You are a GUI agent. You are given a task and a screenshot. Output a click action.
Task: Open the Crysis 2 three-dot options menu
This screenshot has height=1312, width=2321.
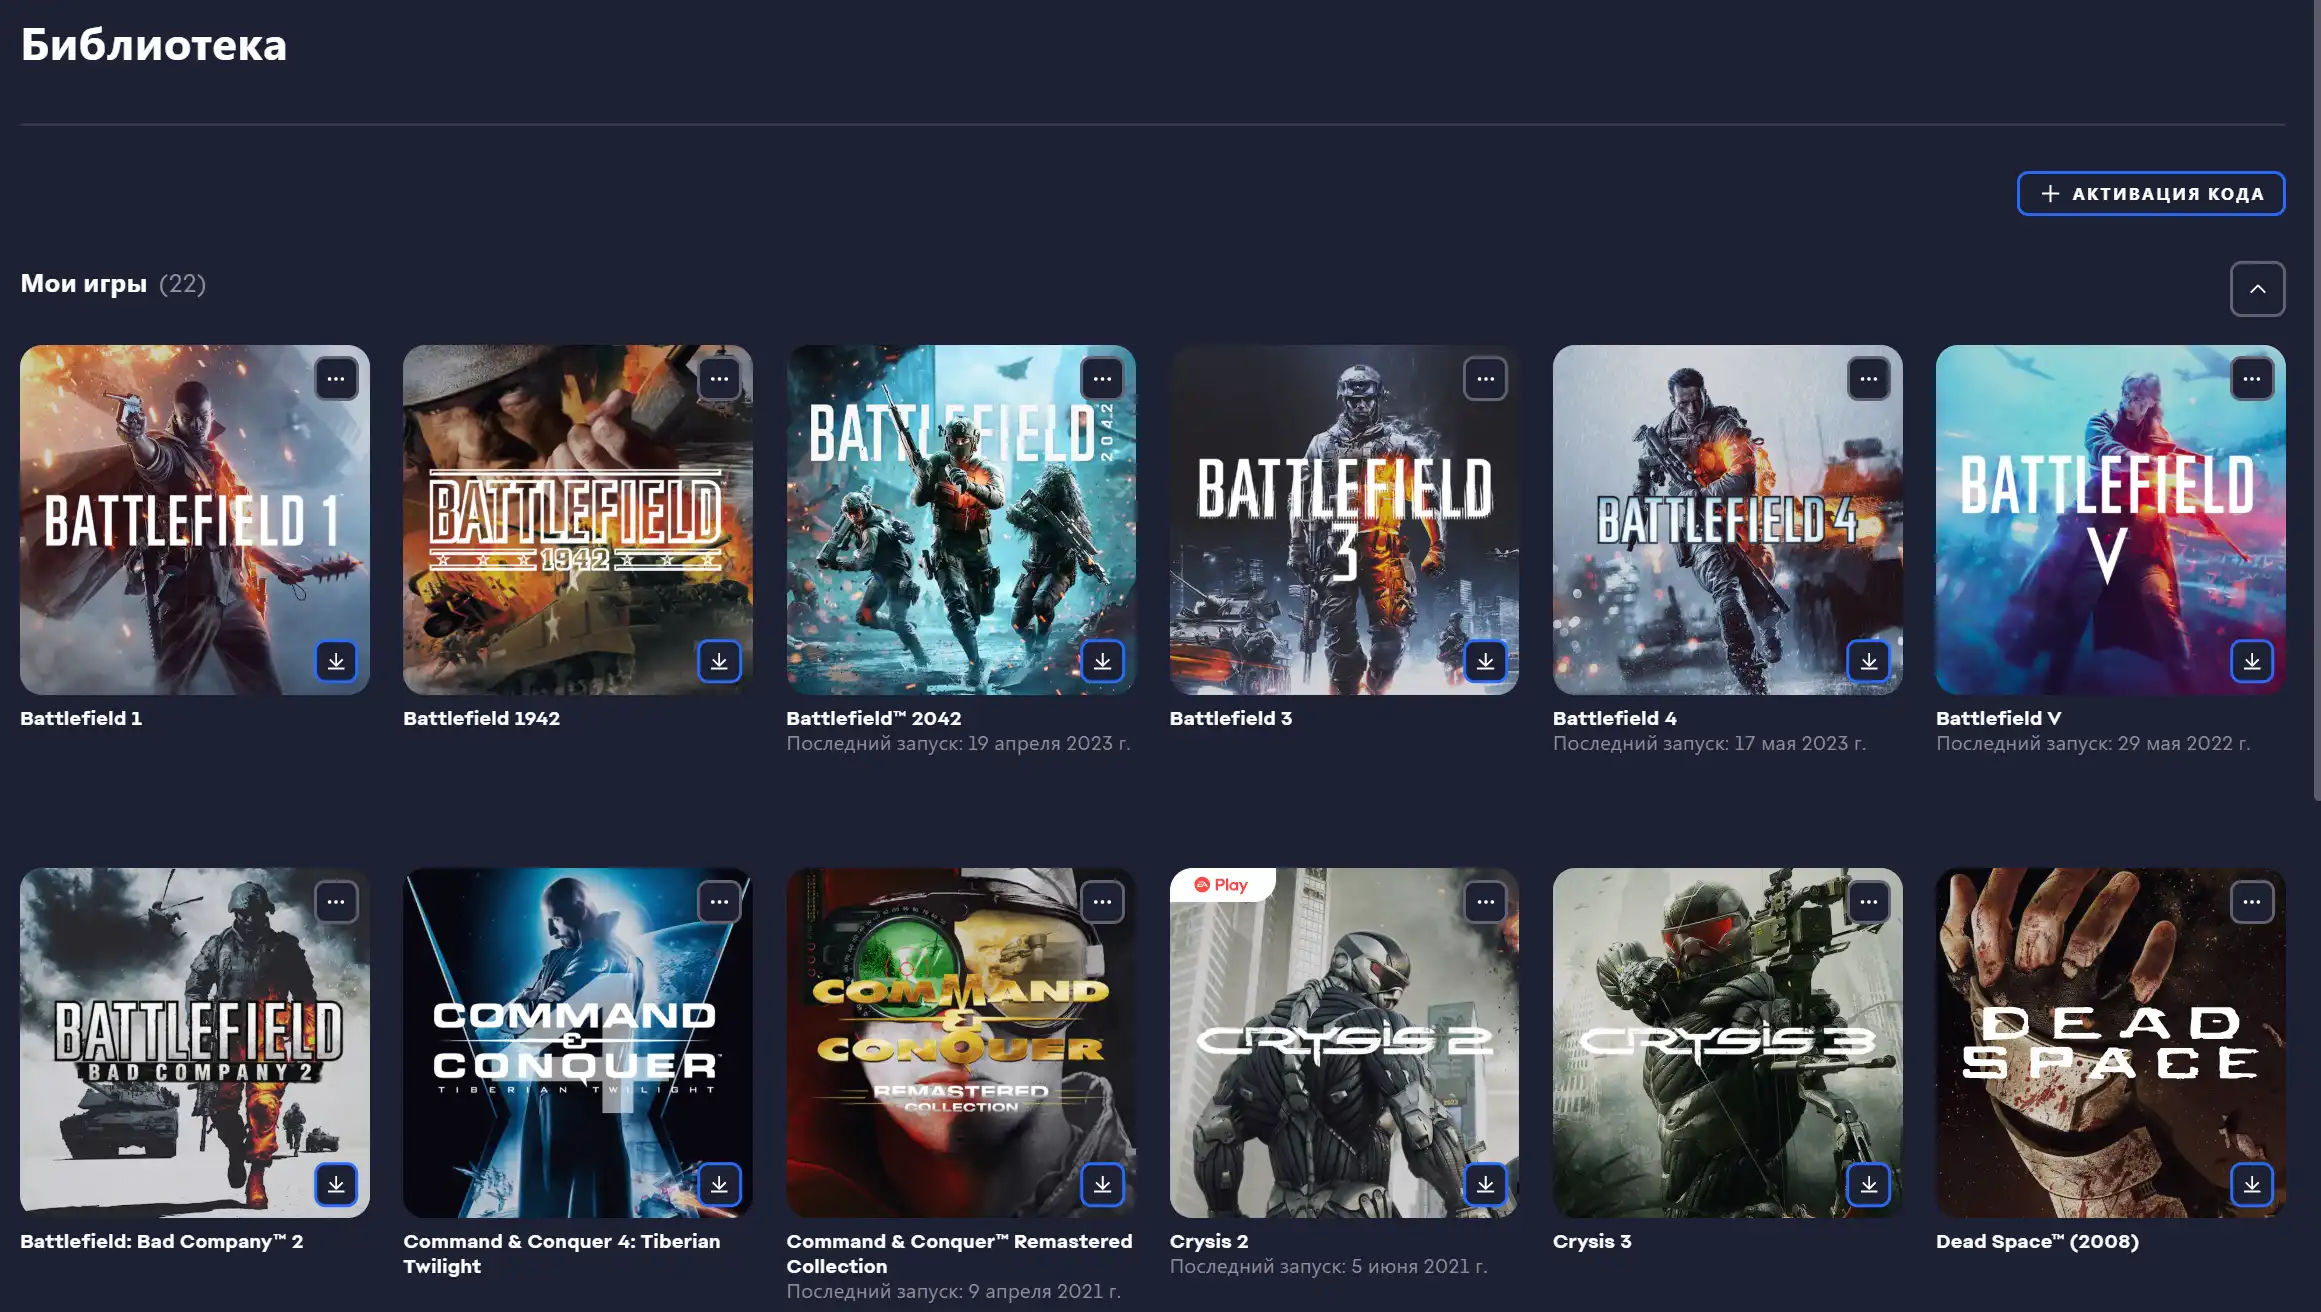1485,902
